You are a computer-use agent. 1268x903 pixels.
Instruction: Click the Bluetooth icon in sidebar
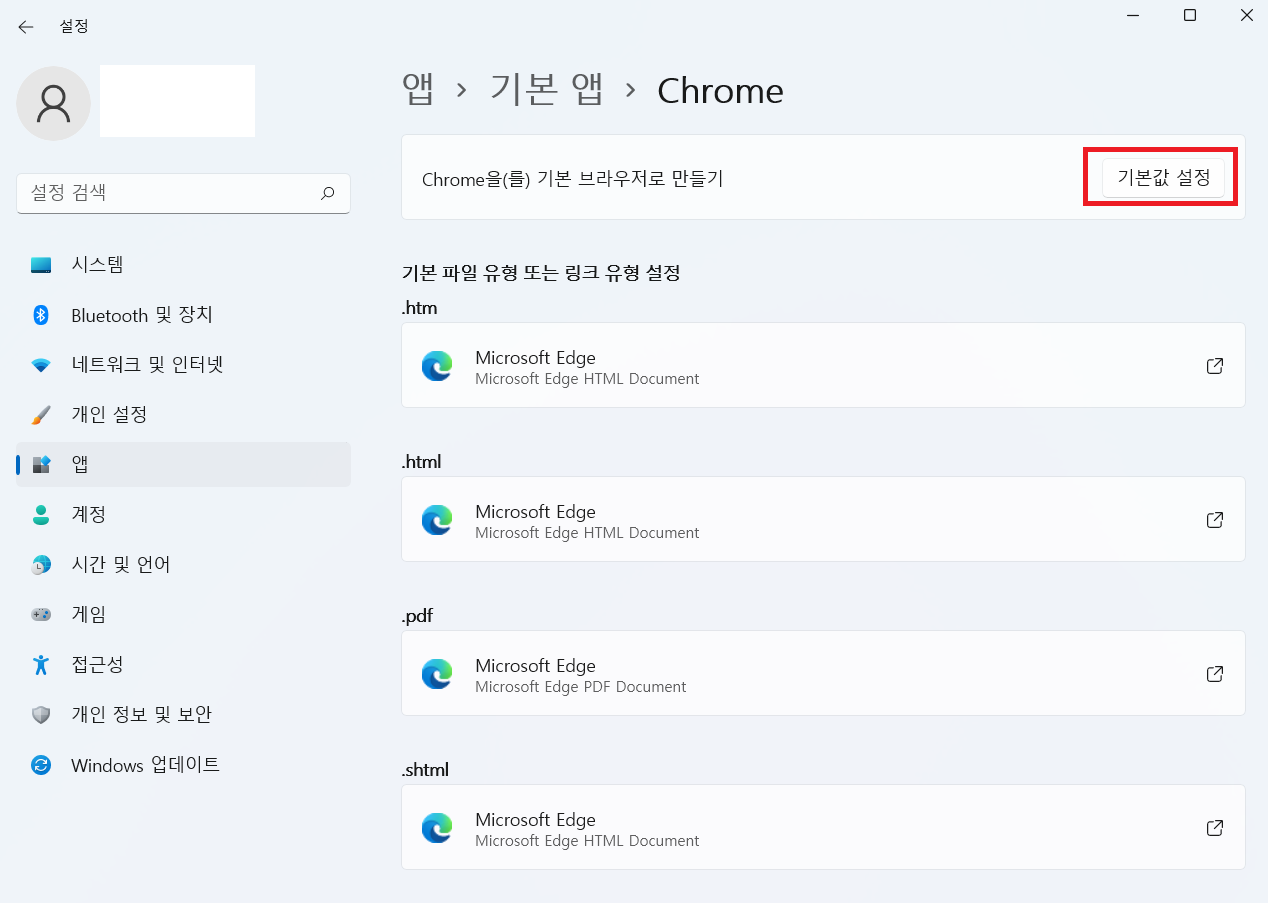click(x=41, y=315)
